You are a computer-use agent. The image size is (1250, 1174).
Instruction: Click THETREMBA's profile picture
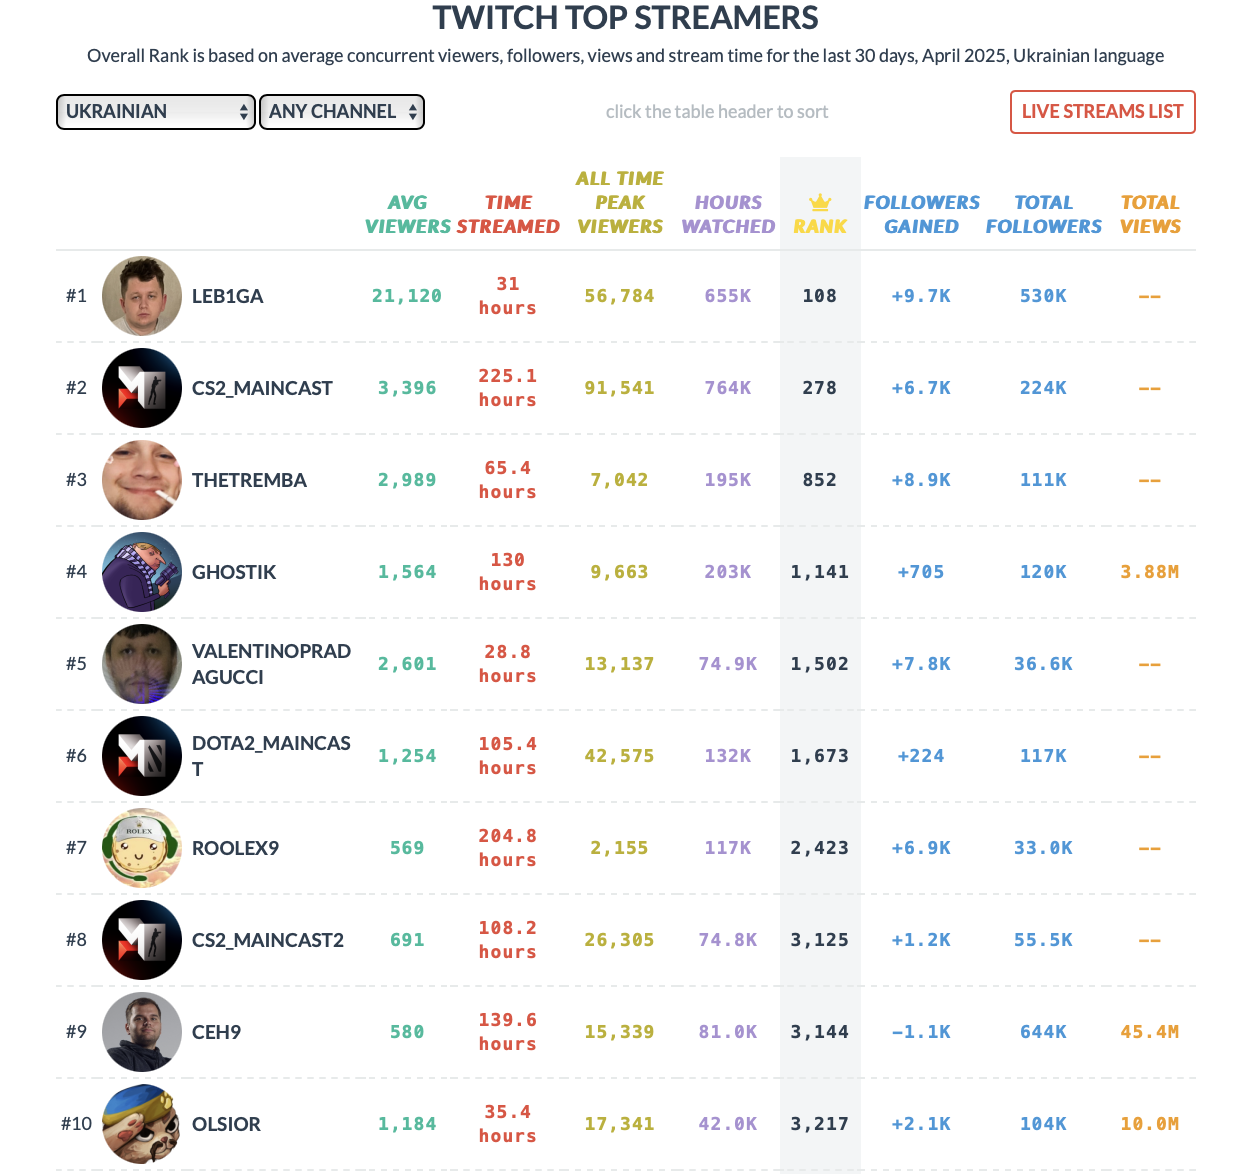[x=141, y=480]
